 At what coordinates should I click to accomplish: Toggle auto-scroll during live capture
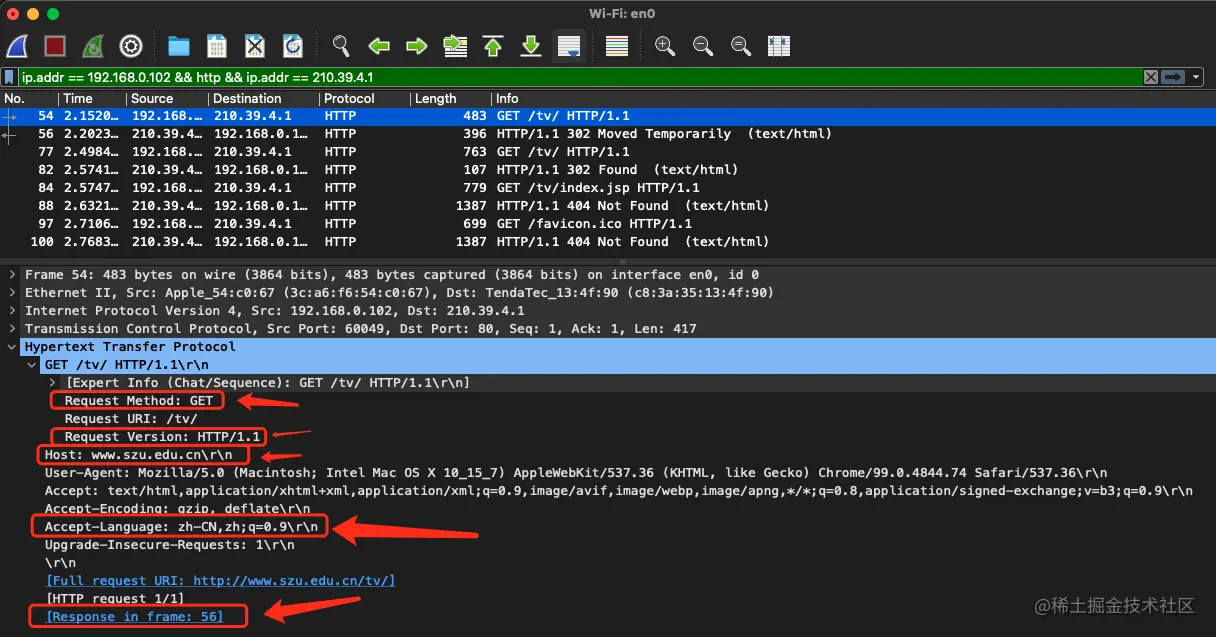click(x=569, y=46)
